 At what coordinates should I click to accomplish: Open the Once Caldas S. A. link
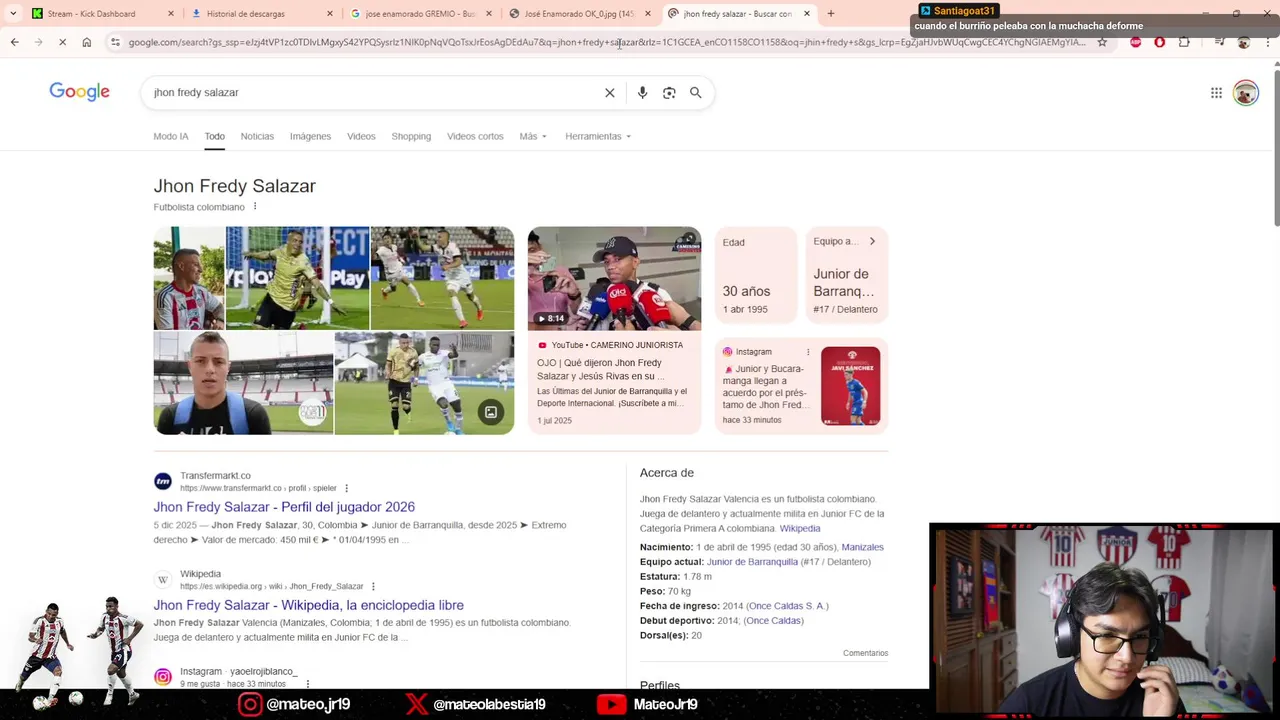(787, 606)
